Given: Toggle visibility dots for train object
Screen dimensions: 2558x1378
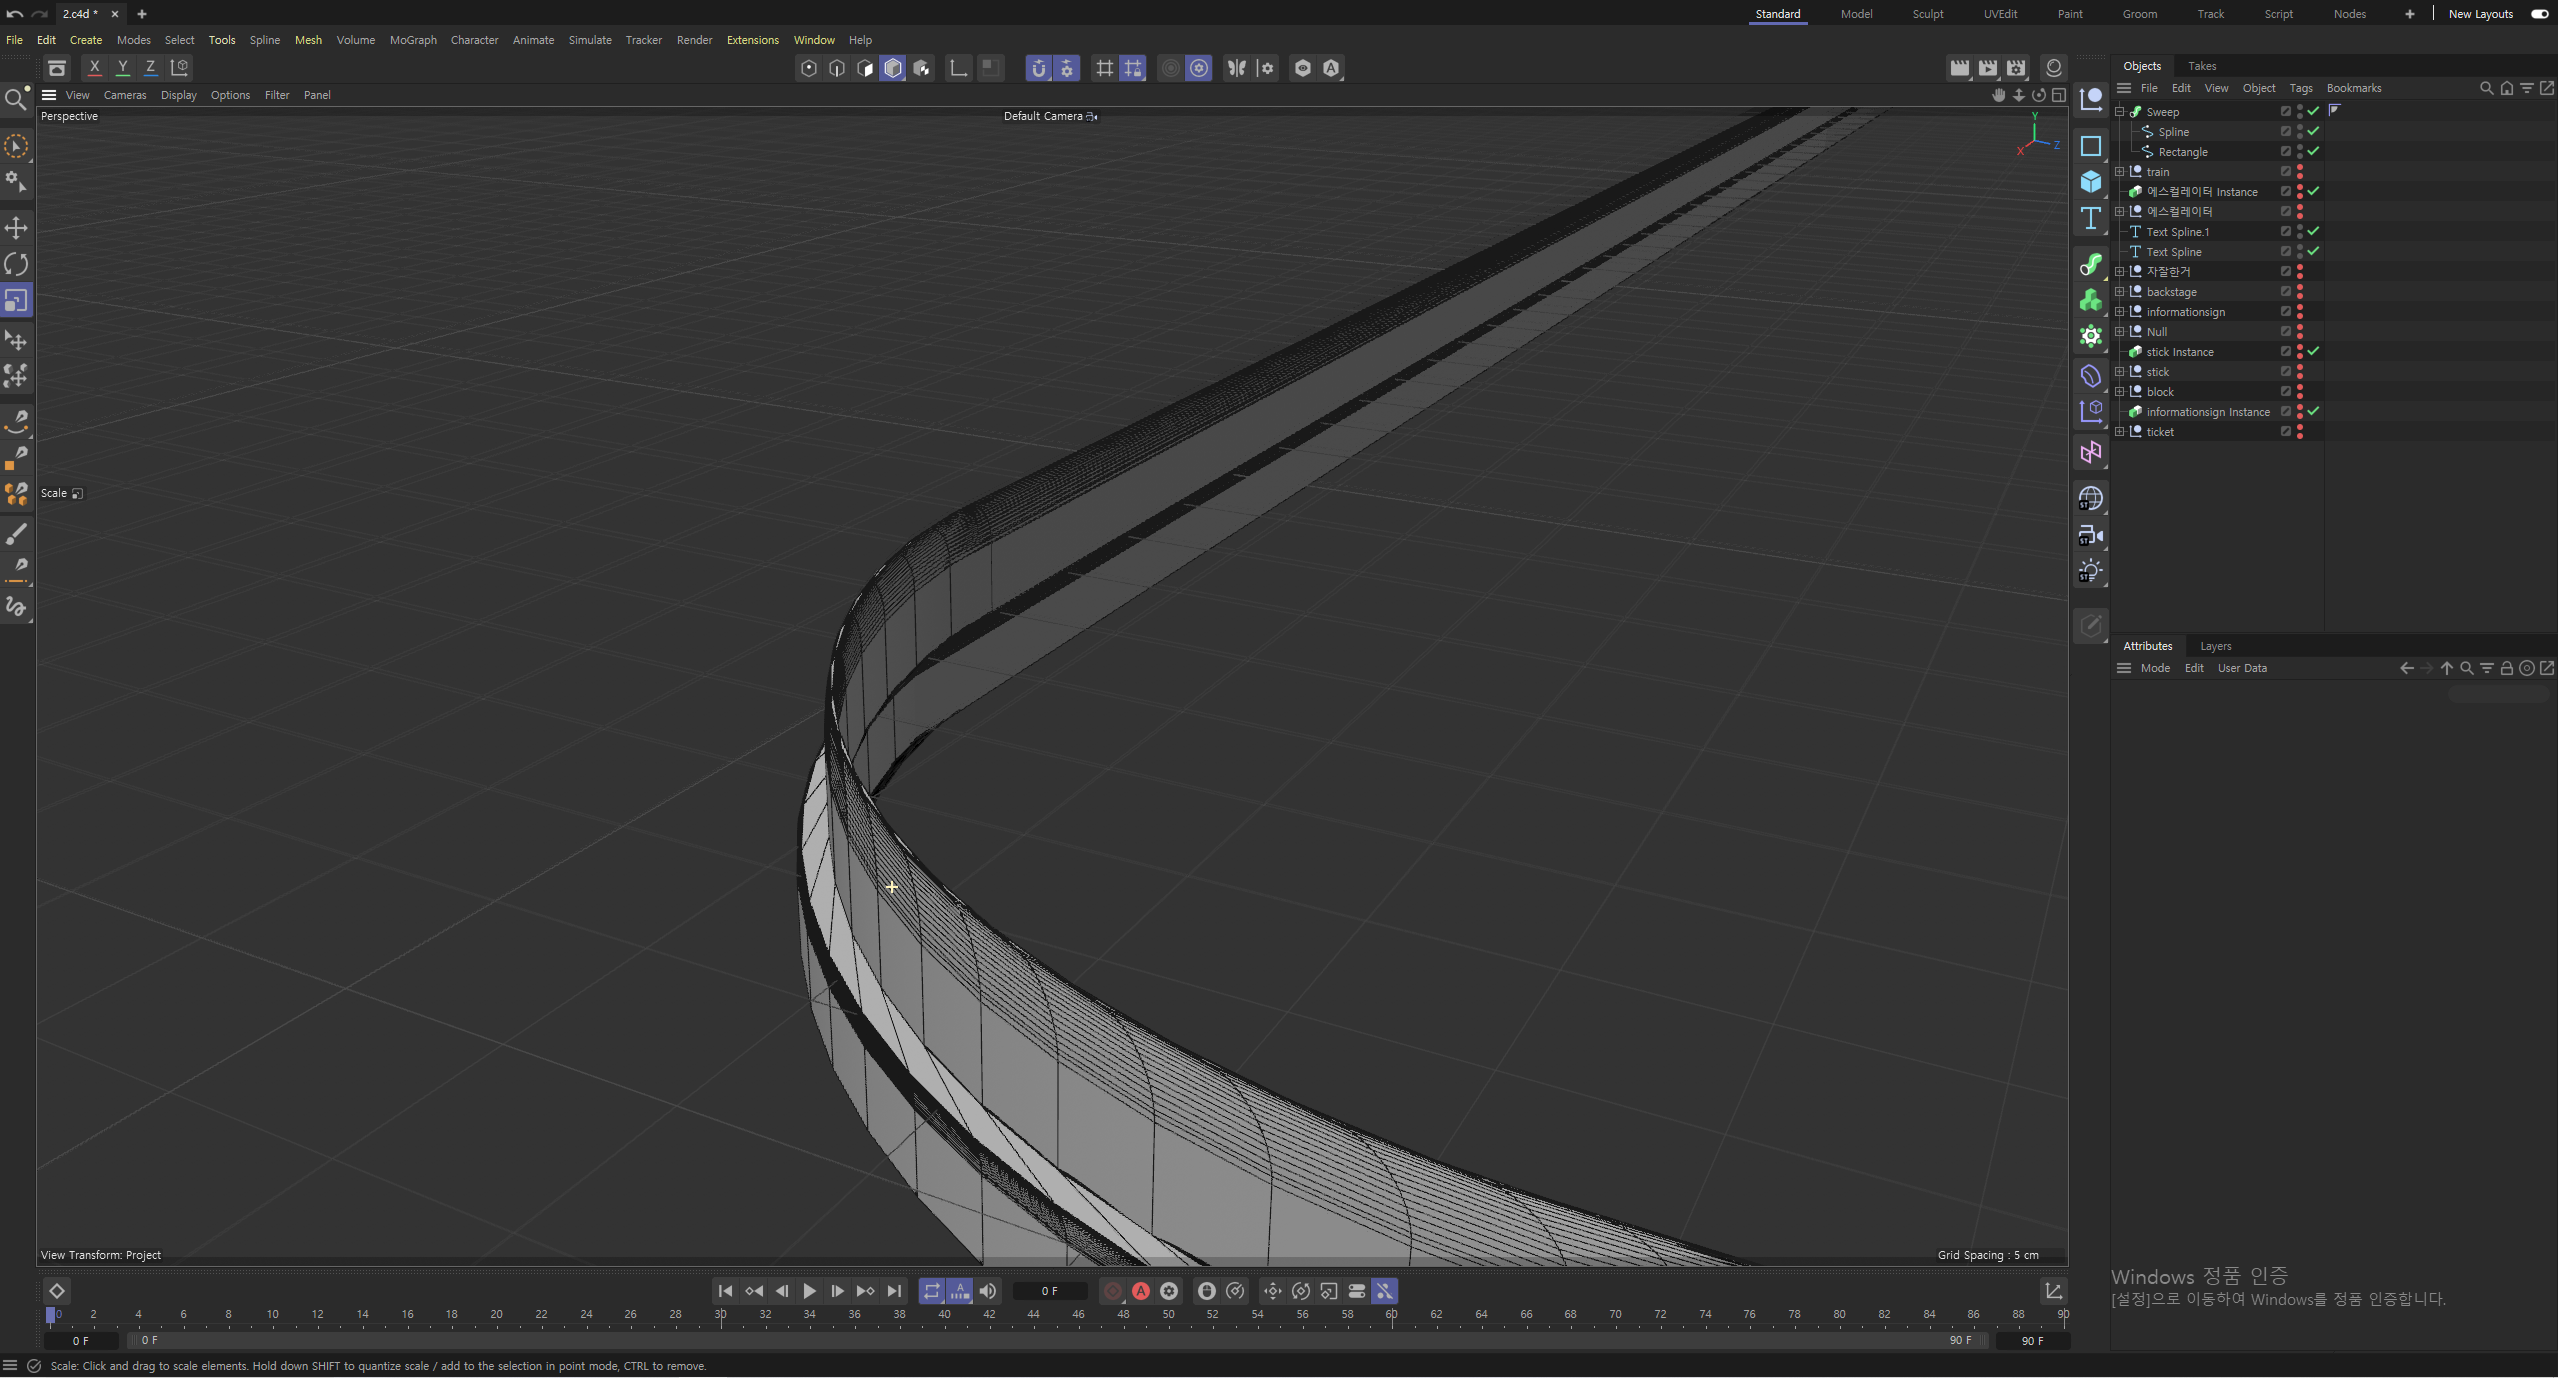Looking at the screenshot, I should (x=2300, y=171).
